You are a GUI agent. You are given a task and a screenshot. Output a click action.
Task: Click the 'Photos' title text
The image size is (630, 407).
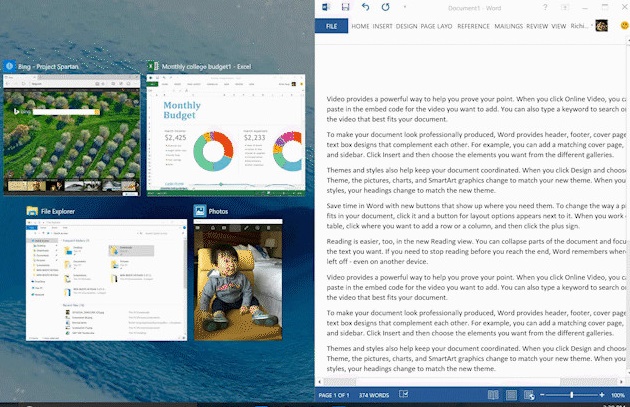click(218, 211)
